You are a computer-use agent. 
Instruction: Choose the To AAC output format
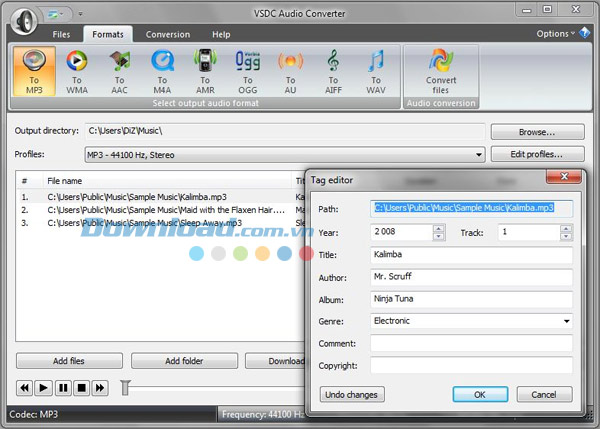tap(119, 71)
